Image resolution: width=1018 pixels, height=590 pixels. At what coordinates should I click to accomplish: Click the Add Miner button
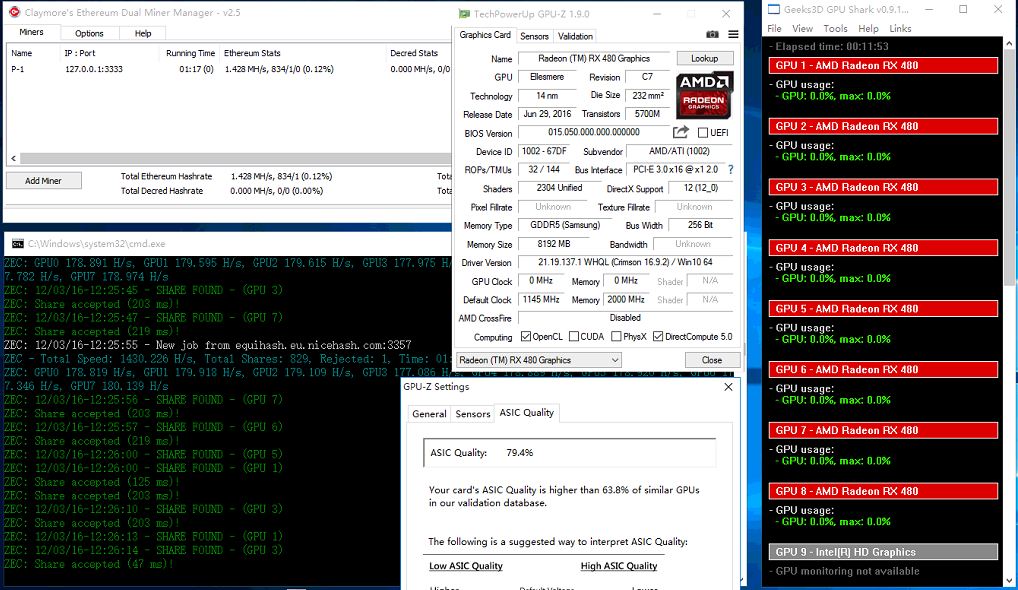43,181
